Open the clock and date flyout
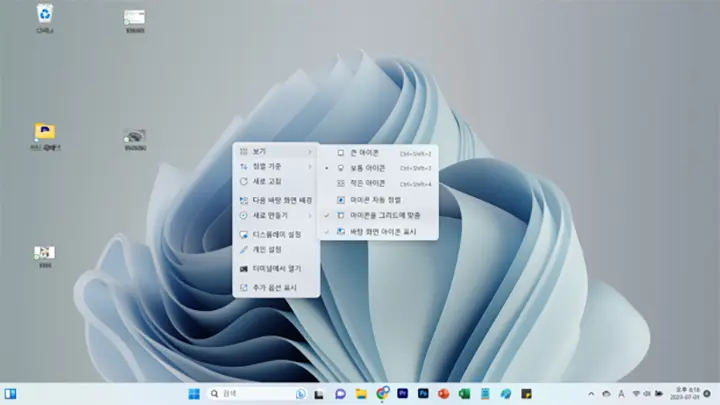 point(685,394)
